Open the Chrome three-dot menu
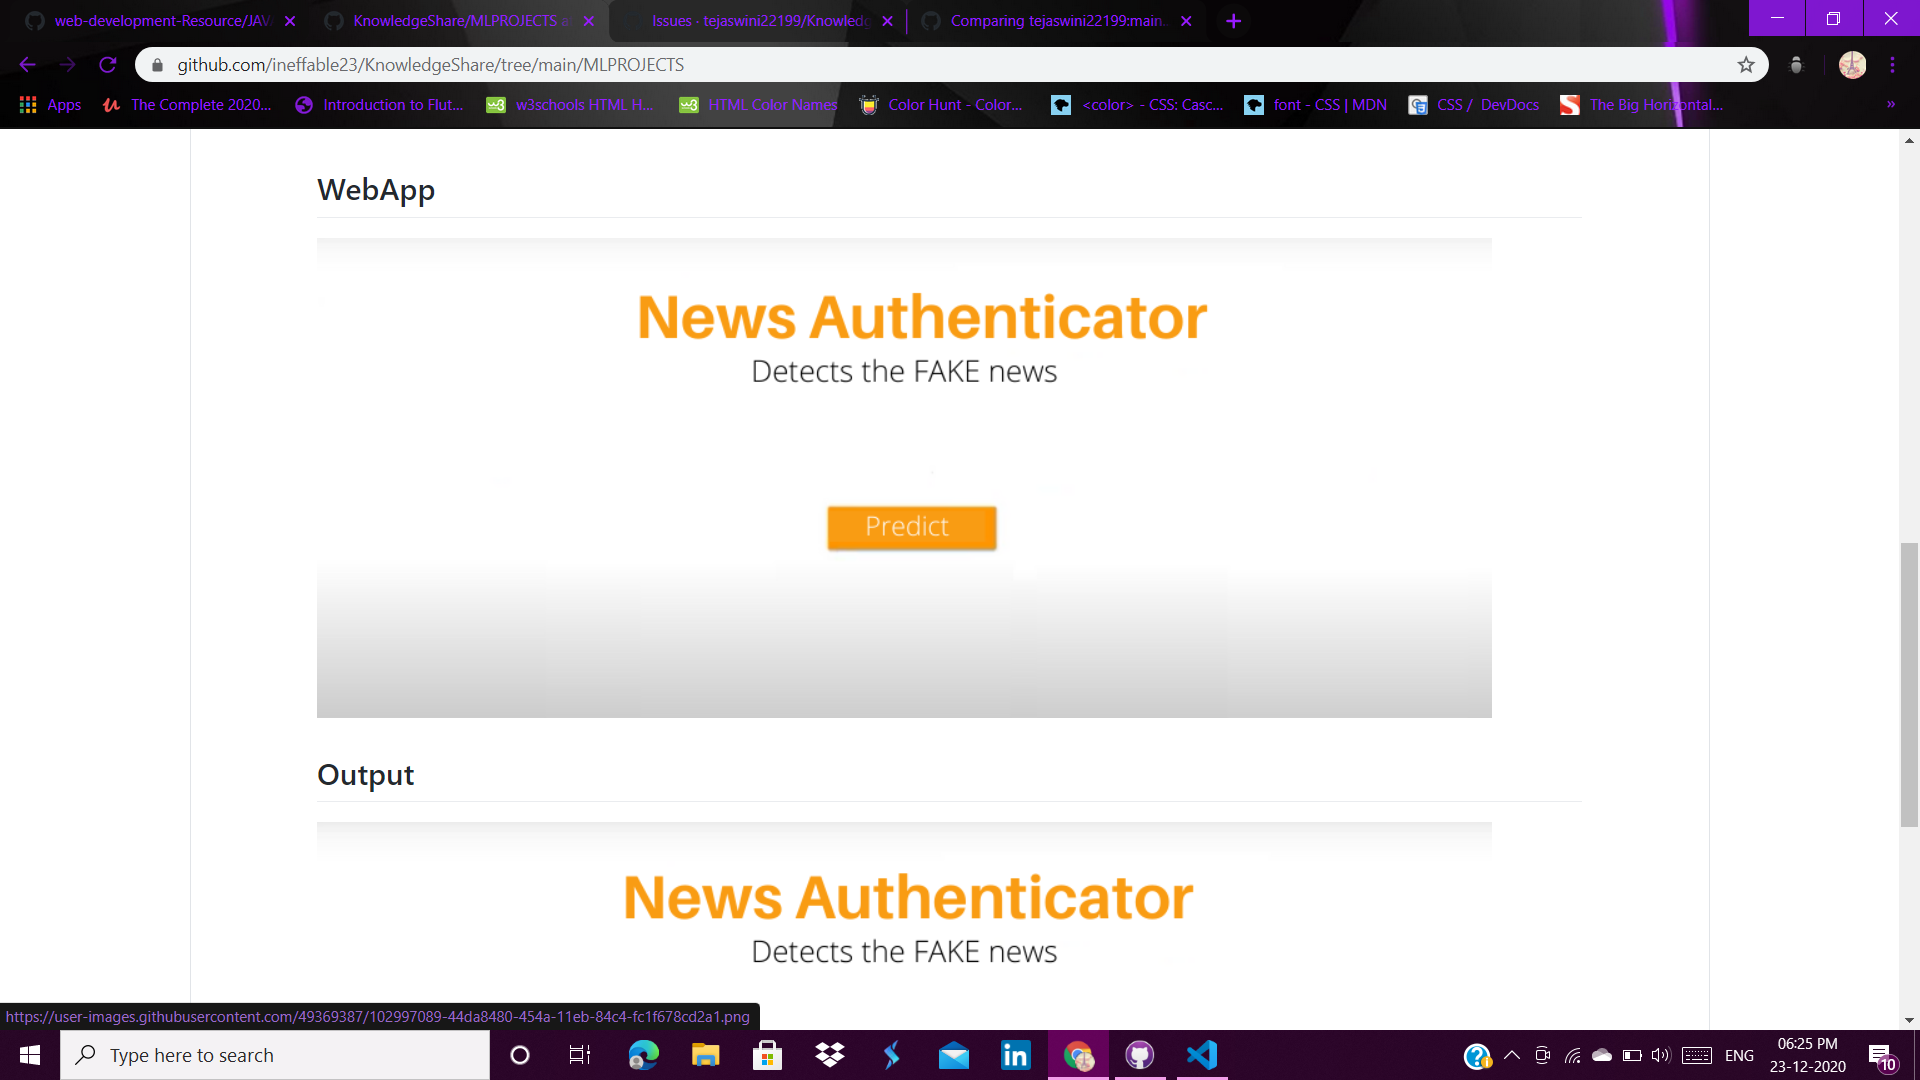Image resolution: width=1920 pixels, height=1080 pixels. pyautogui.click(x=1892, y=64)
